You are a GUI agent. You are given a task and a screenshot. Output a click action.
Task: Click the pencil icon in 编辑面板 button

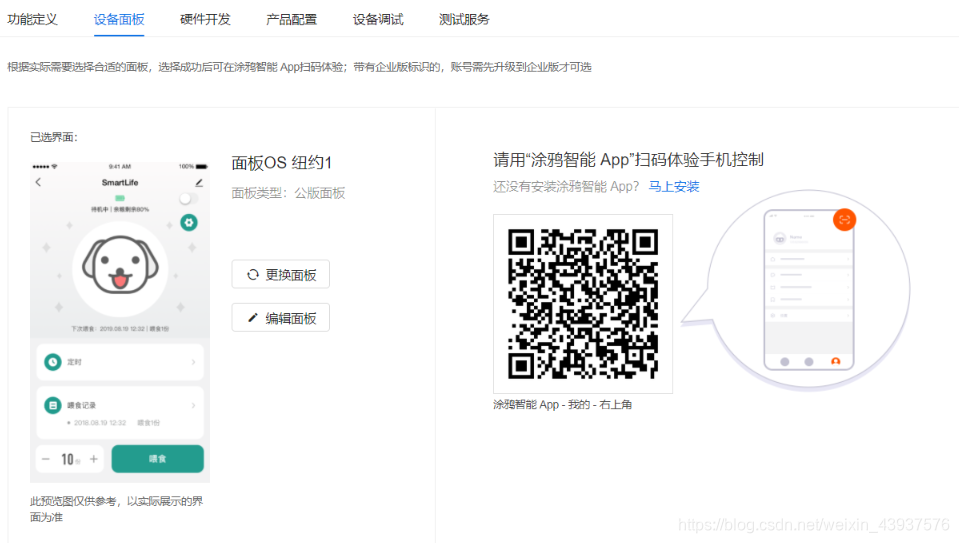coord(253,318)
